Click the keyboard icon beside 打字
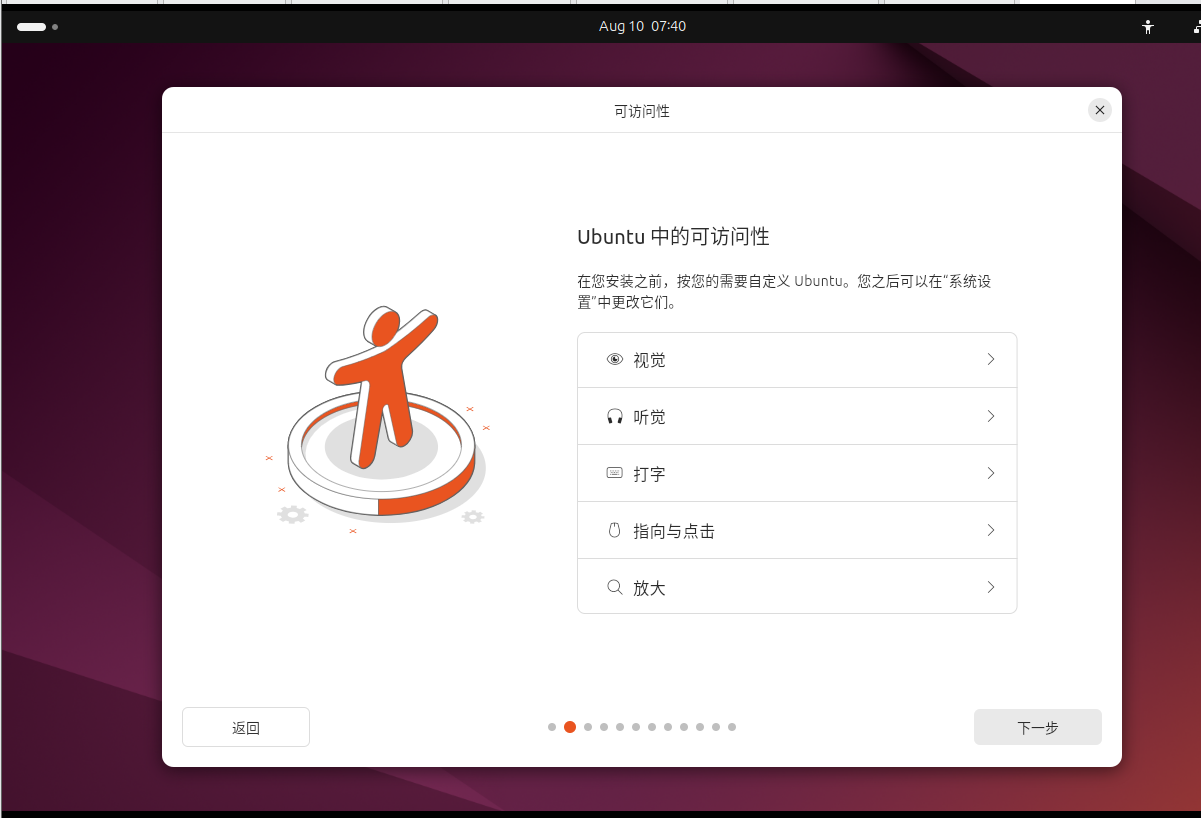The image size is (1201, 818). (615, 473)
